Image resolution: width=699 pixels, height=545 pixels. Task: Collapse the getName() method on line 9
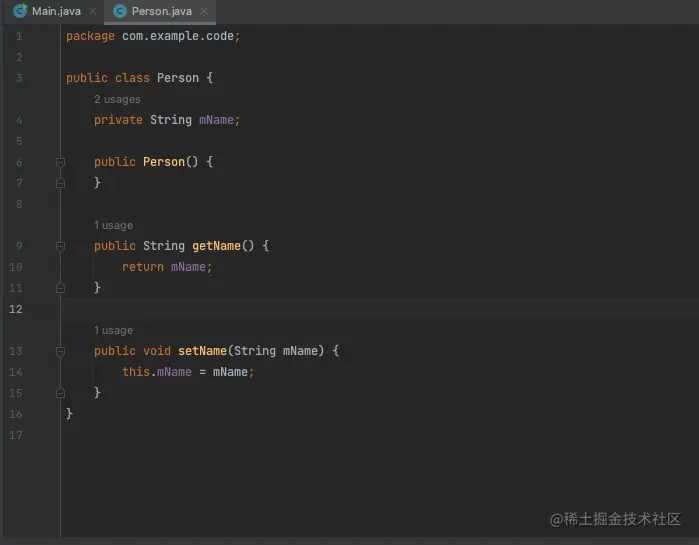coord(61,246)
